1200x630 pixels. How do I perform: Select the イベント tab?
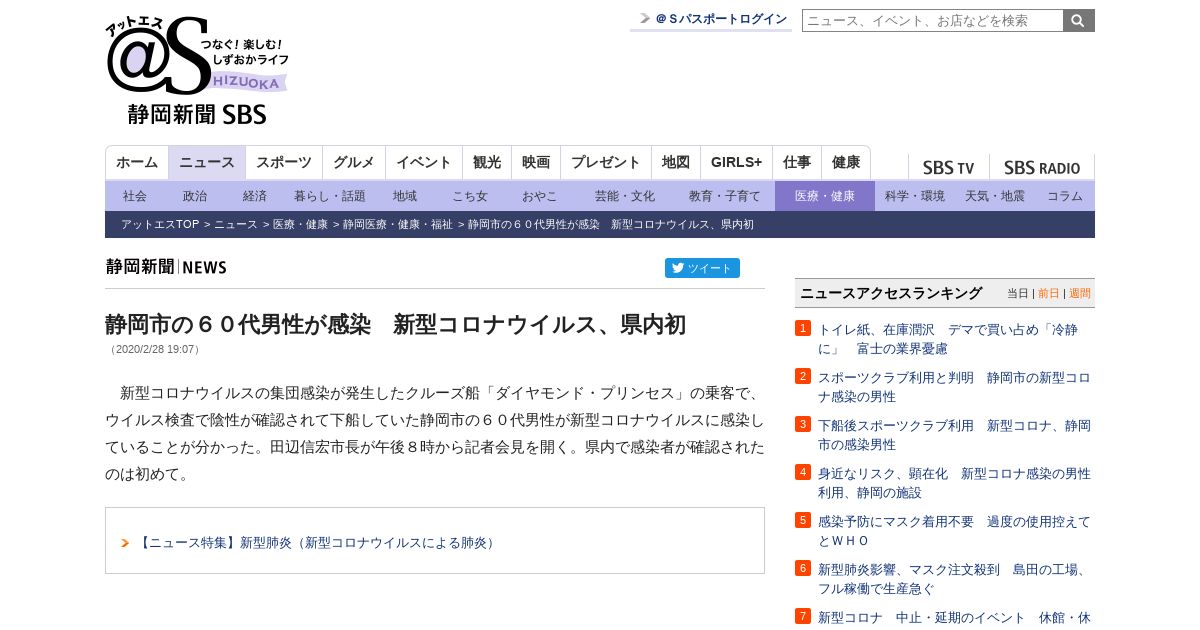424,162
